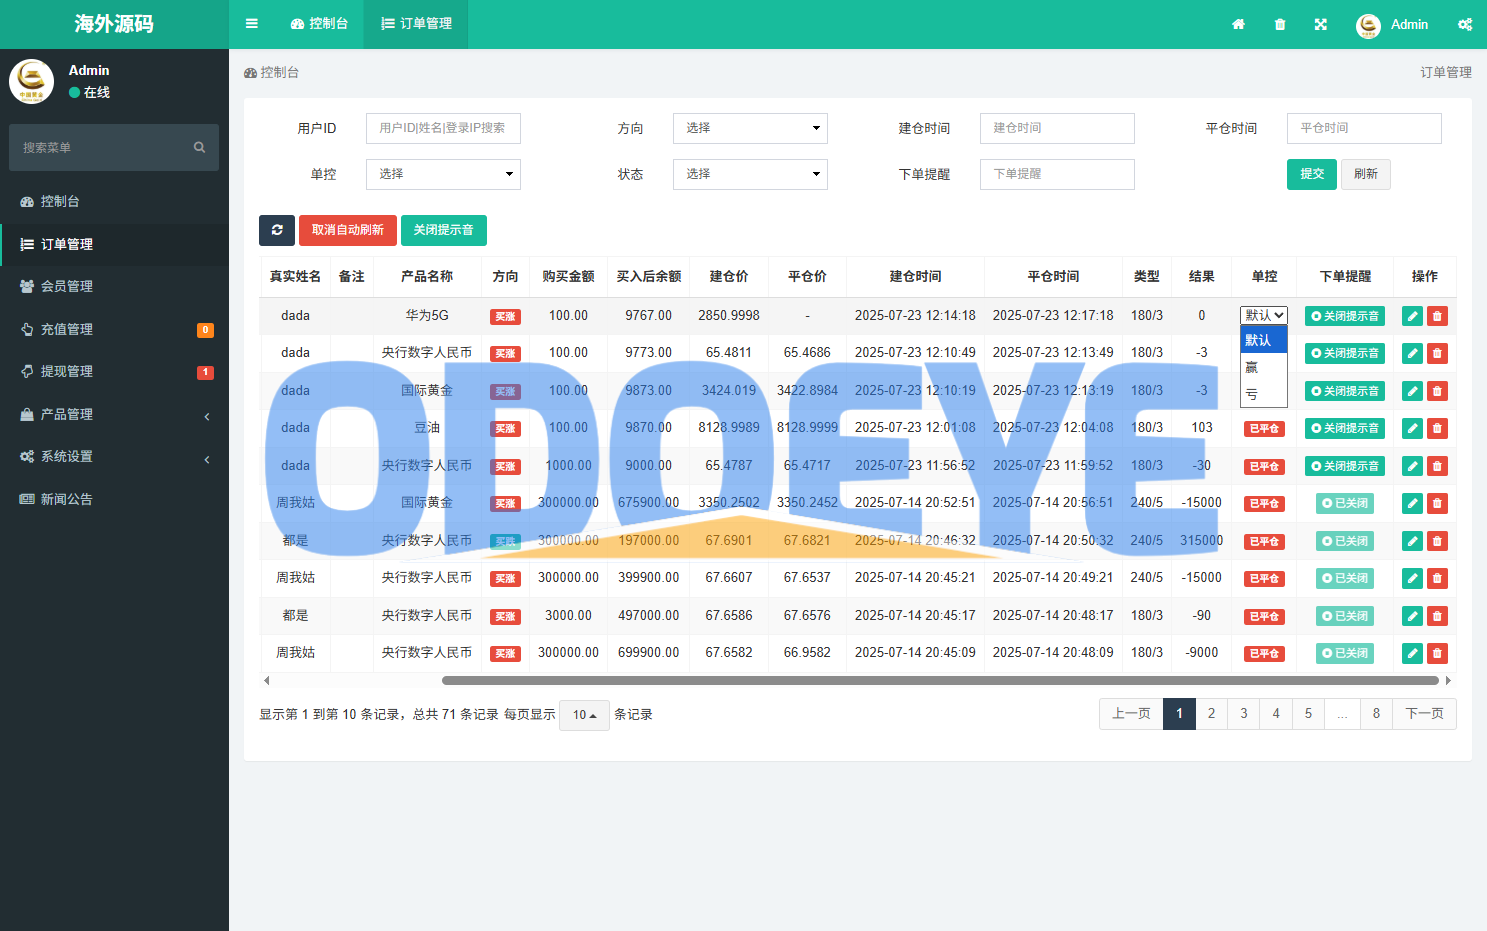Click the hamburger menu toggle icon
The height and width of the screenshot is (931, 1487).
(252, 24)
